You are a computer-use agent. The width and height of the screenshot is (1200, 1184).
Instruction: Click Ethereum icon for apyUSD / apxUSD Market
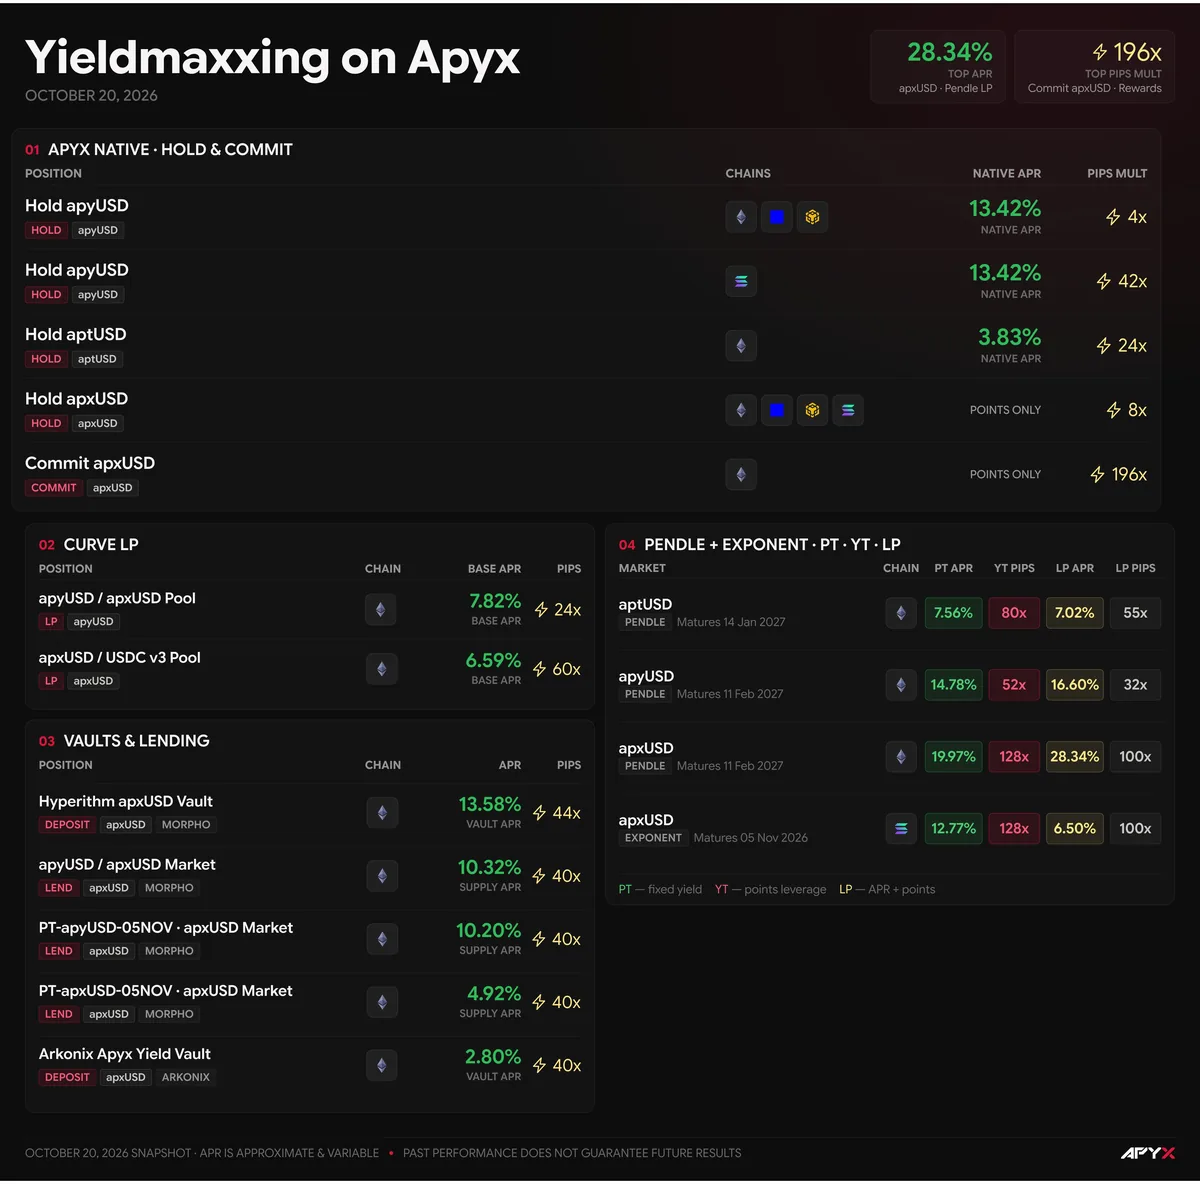pyautogui.click(x=382, y=876)
